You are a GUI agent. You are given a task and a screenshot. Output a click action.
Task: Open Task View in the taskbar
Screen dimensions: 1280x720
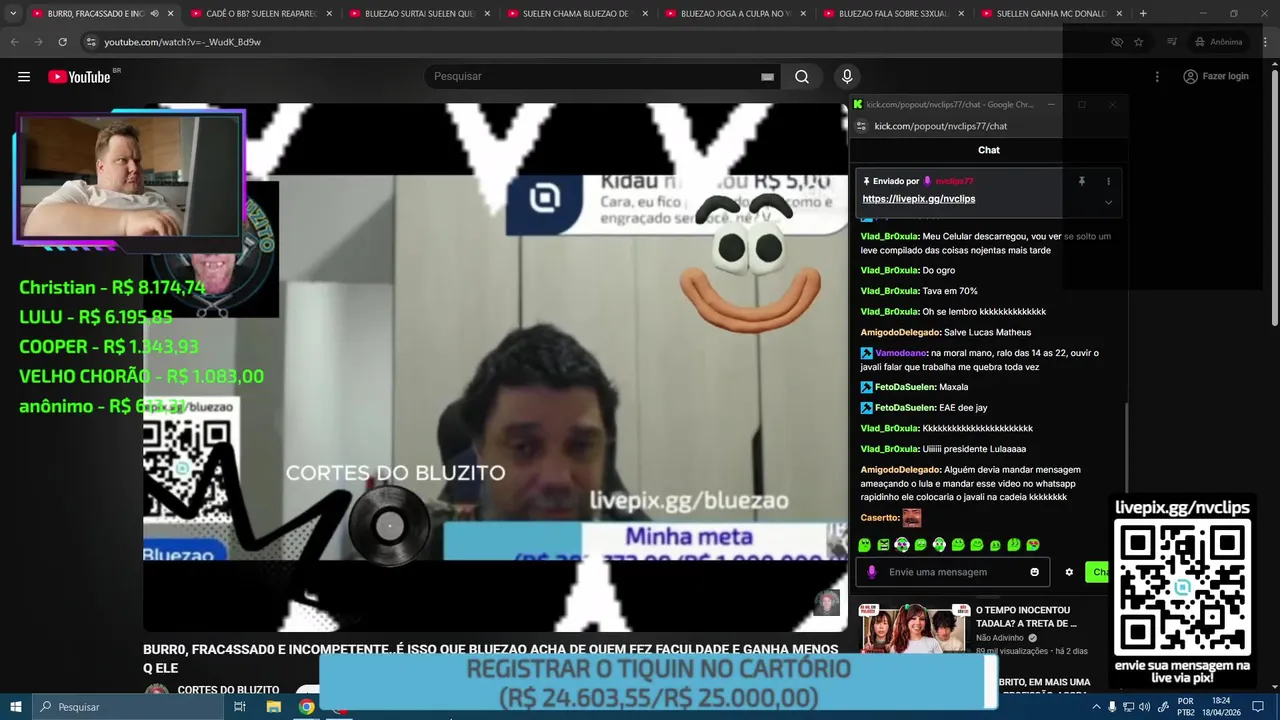pyautogui.click(x=240, y=707)
